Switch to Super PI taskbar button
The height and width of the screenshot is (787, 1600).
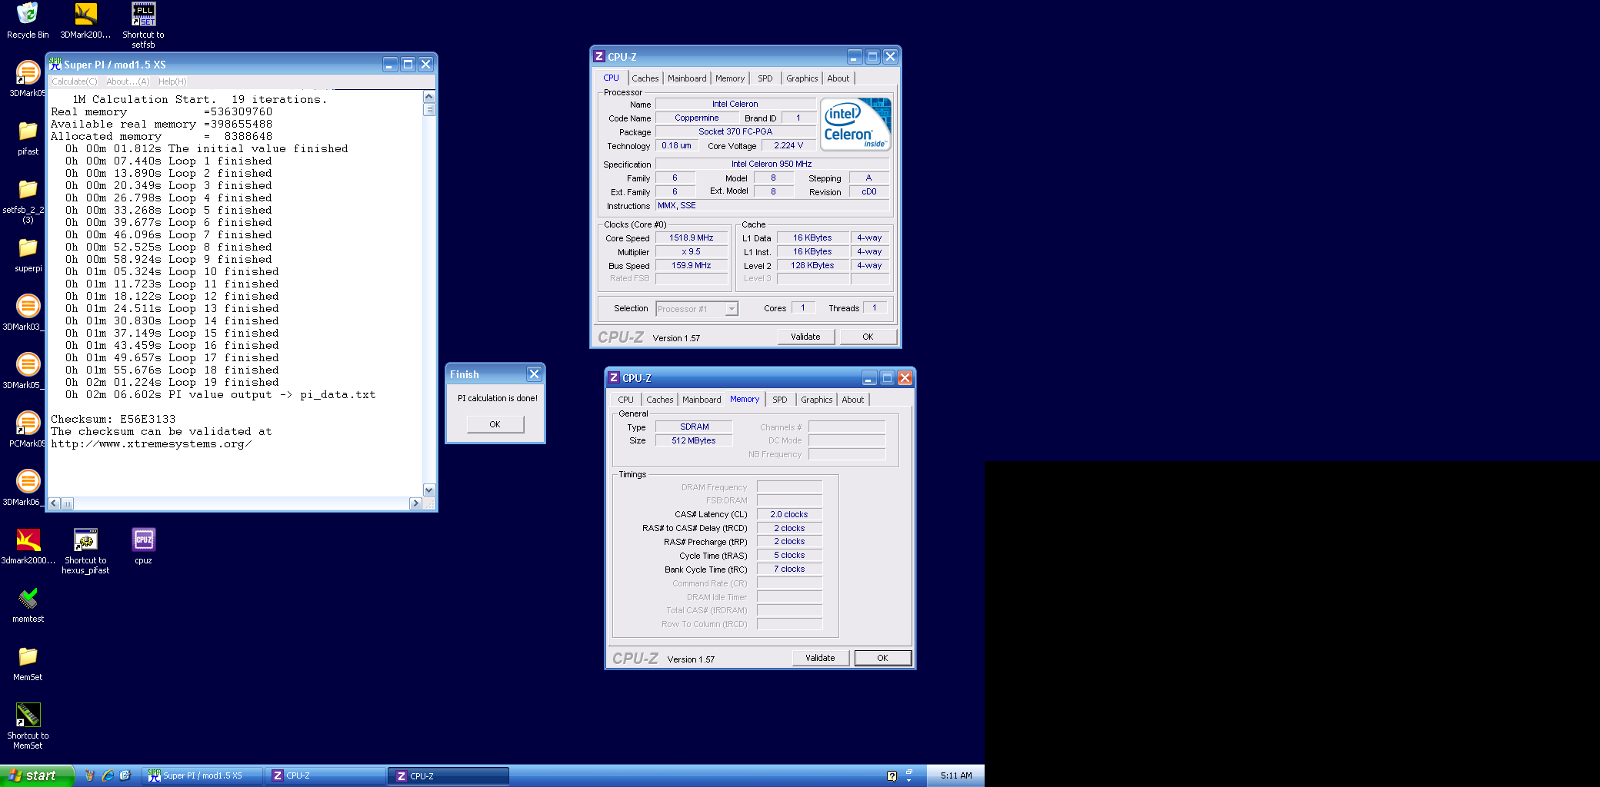(x=203, y=775)
